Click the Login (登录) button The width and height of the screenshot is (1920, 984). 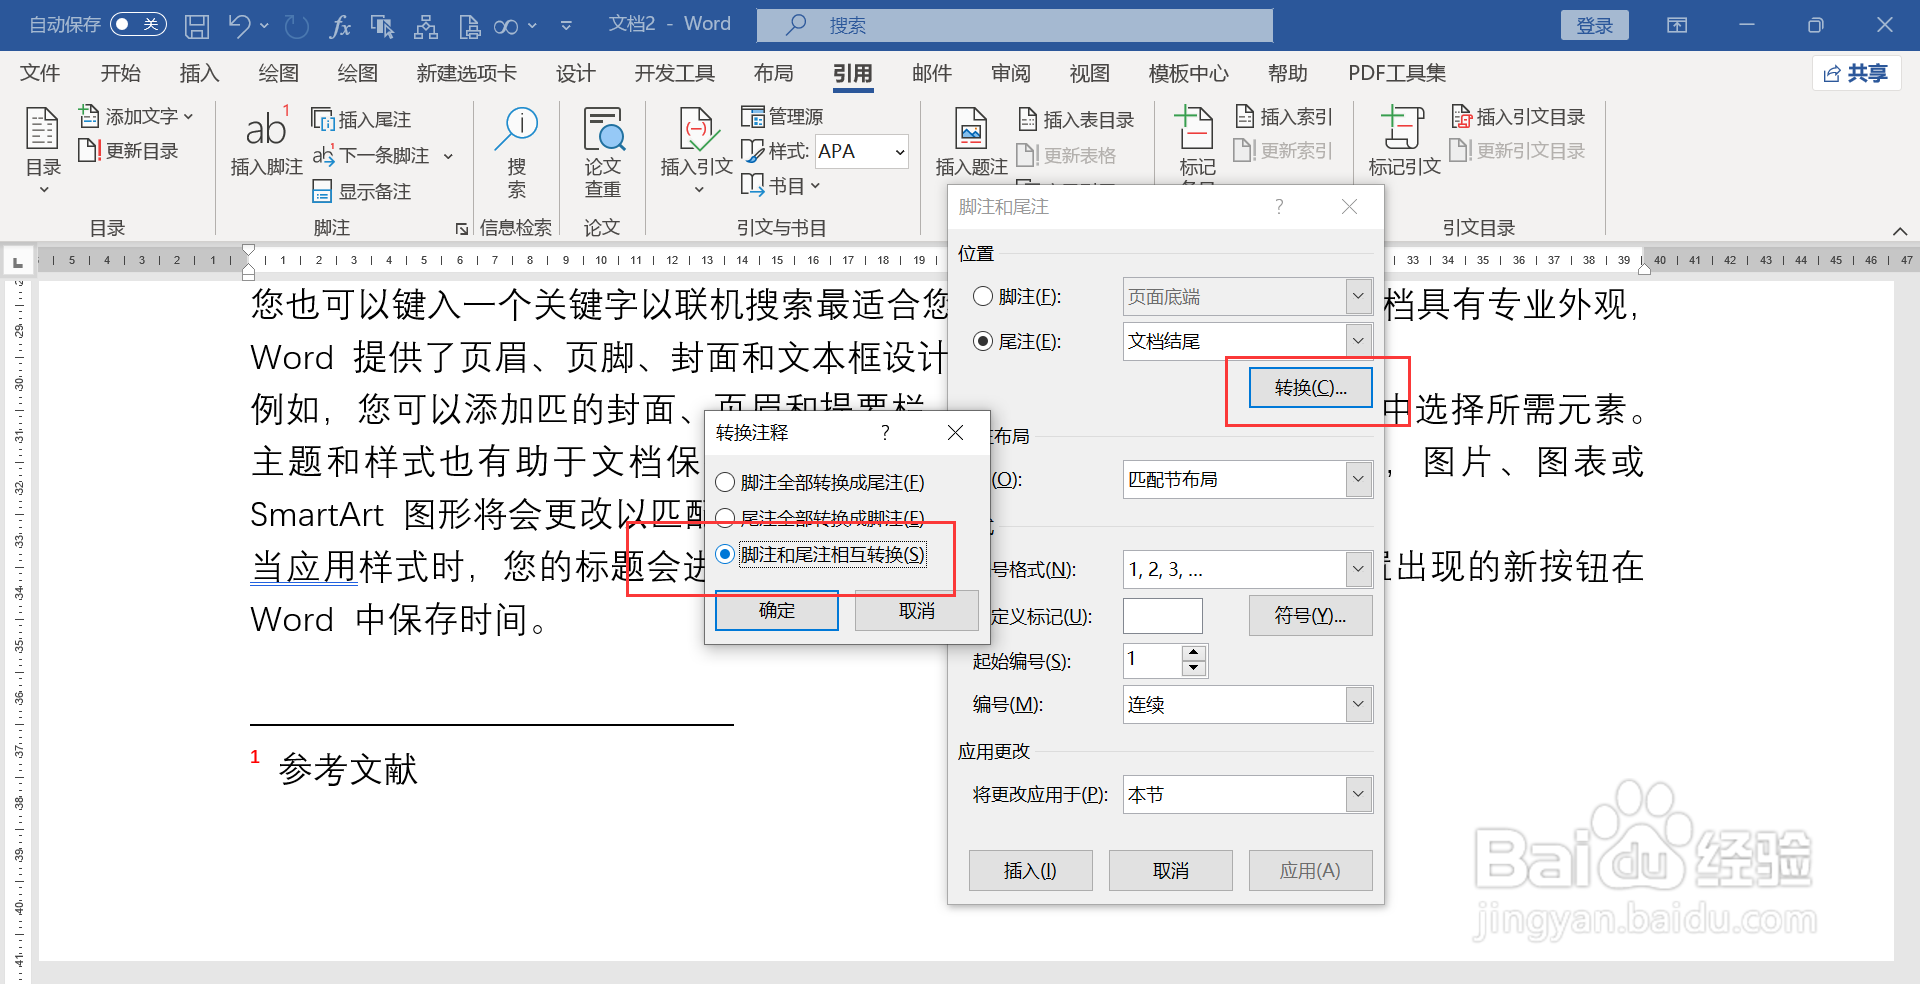coord(1595,25)
